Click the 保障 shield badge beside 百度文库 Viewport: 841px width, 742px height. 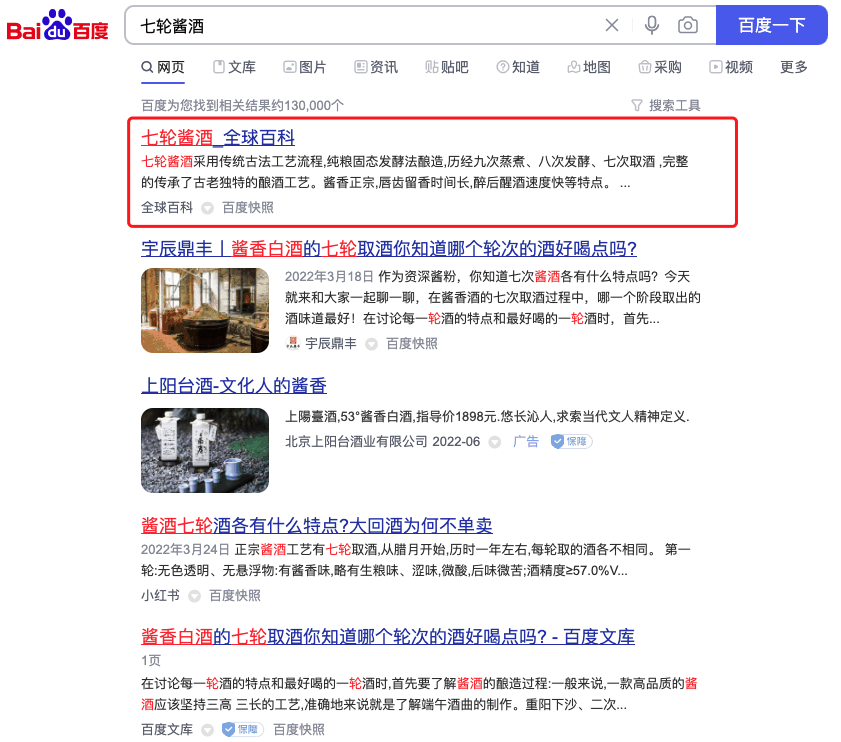point(242,729)
